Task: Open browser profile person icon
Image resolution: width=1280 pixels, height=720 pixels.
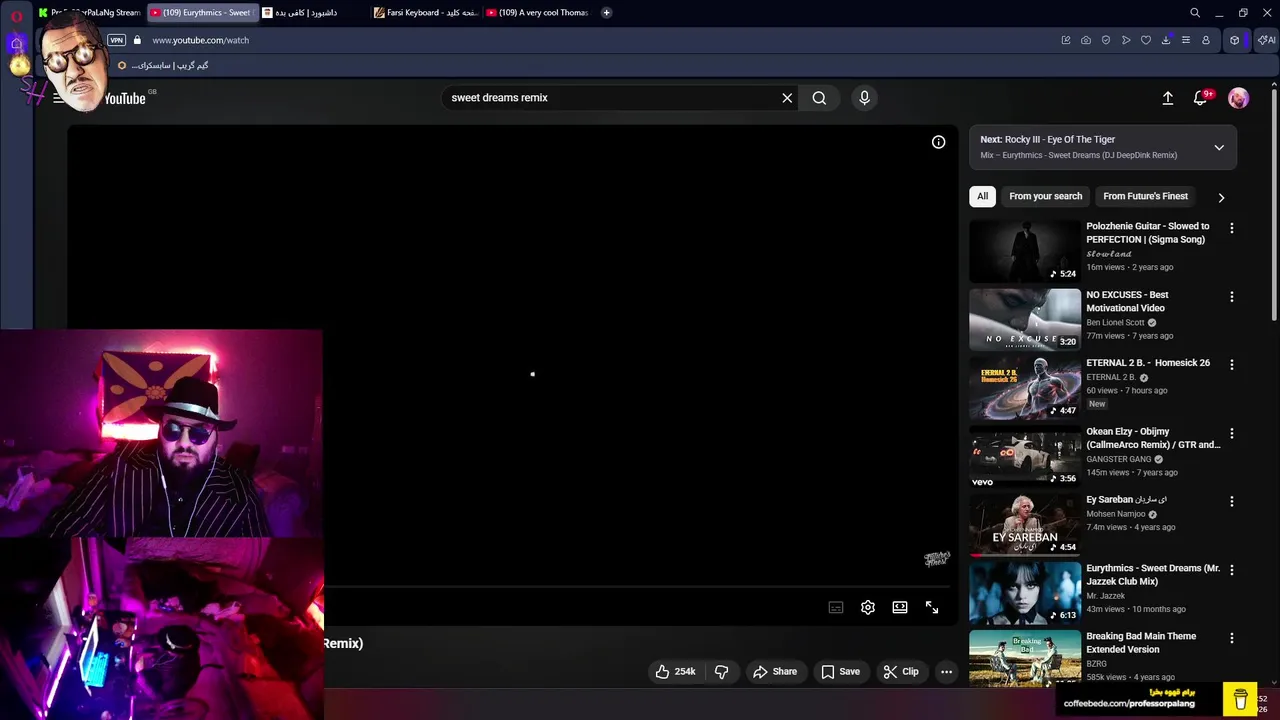Action: (x=1206, y=40)
